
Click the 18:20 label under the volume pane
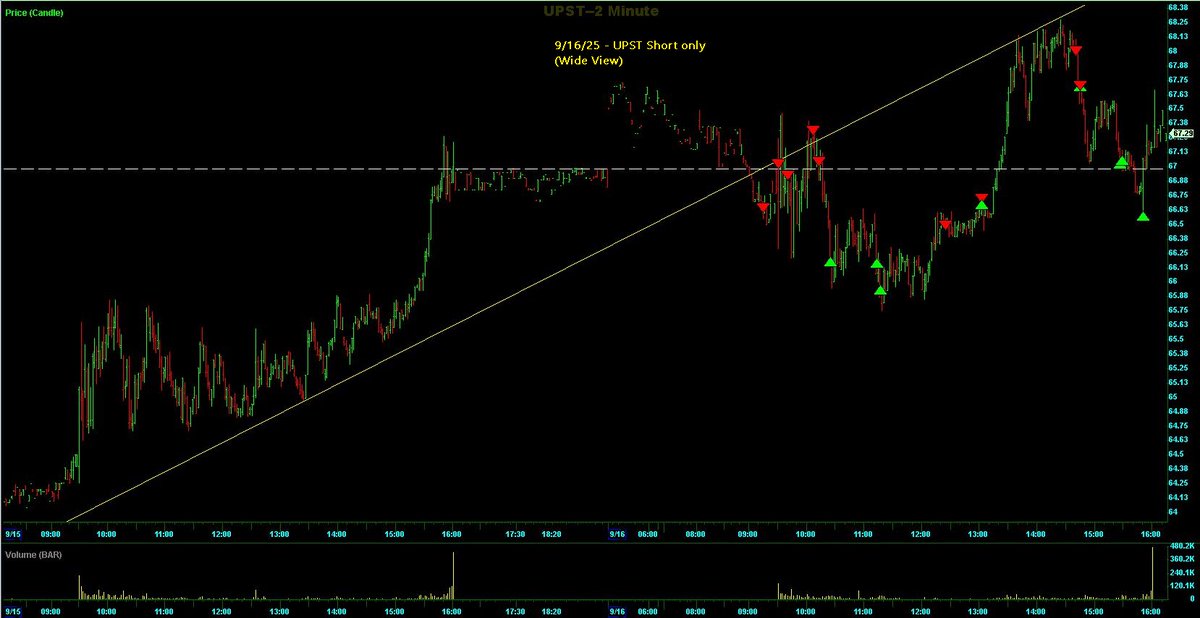click(551, 609)
